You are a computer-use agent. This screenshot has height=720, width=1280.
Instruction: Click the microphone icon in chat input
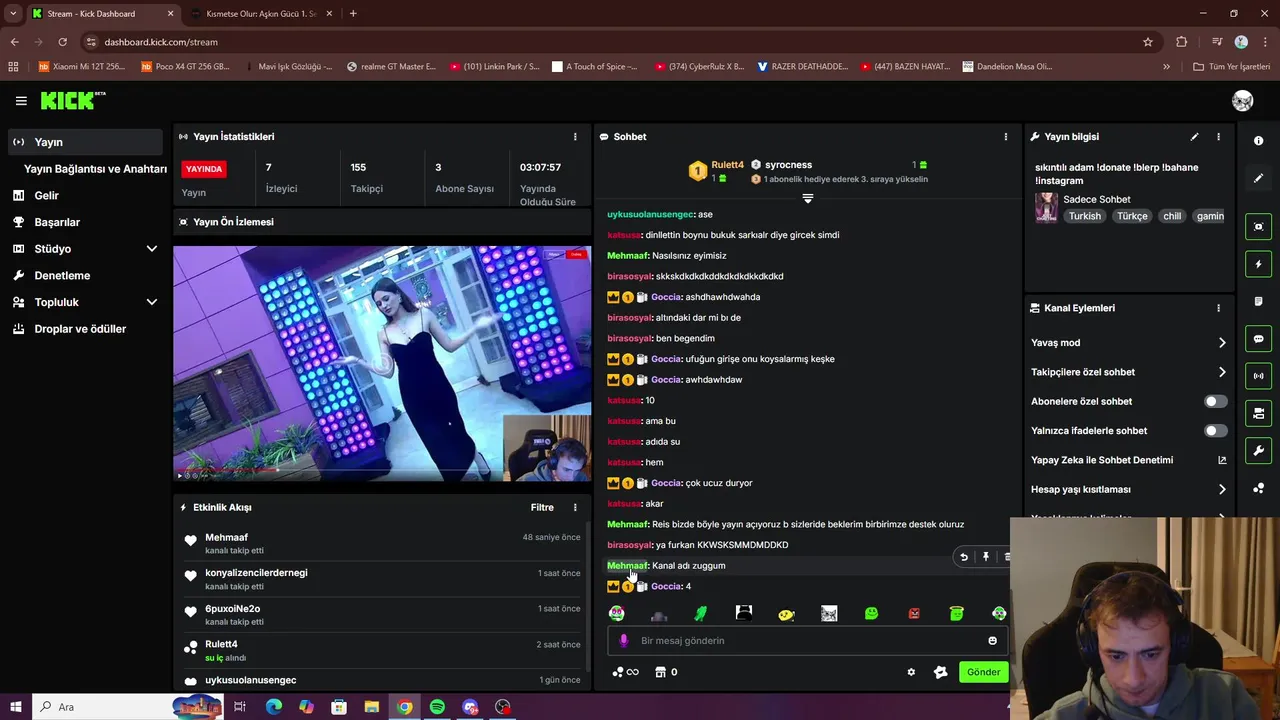click(x=624, y=641)
